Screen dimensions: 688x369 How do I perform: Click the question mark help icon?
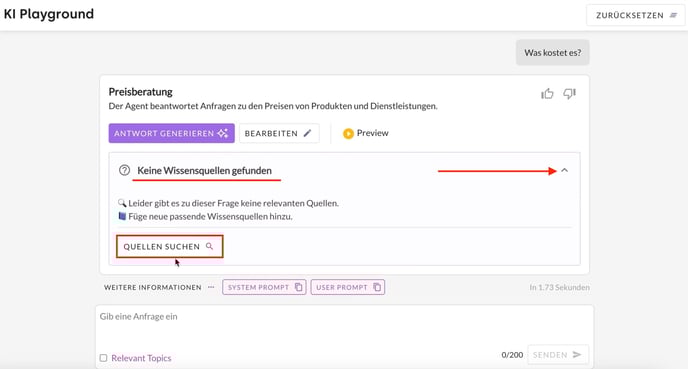pos(125,170)
